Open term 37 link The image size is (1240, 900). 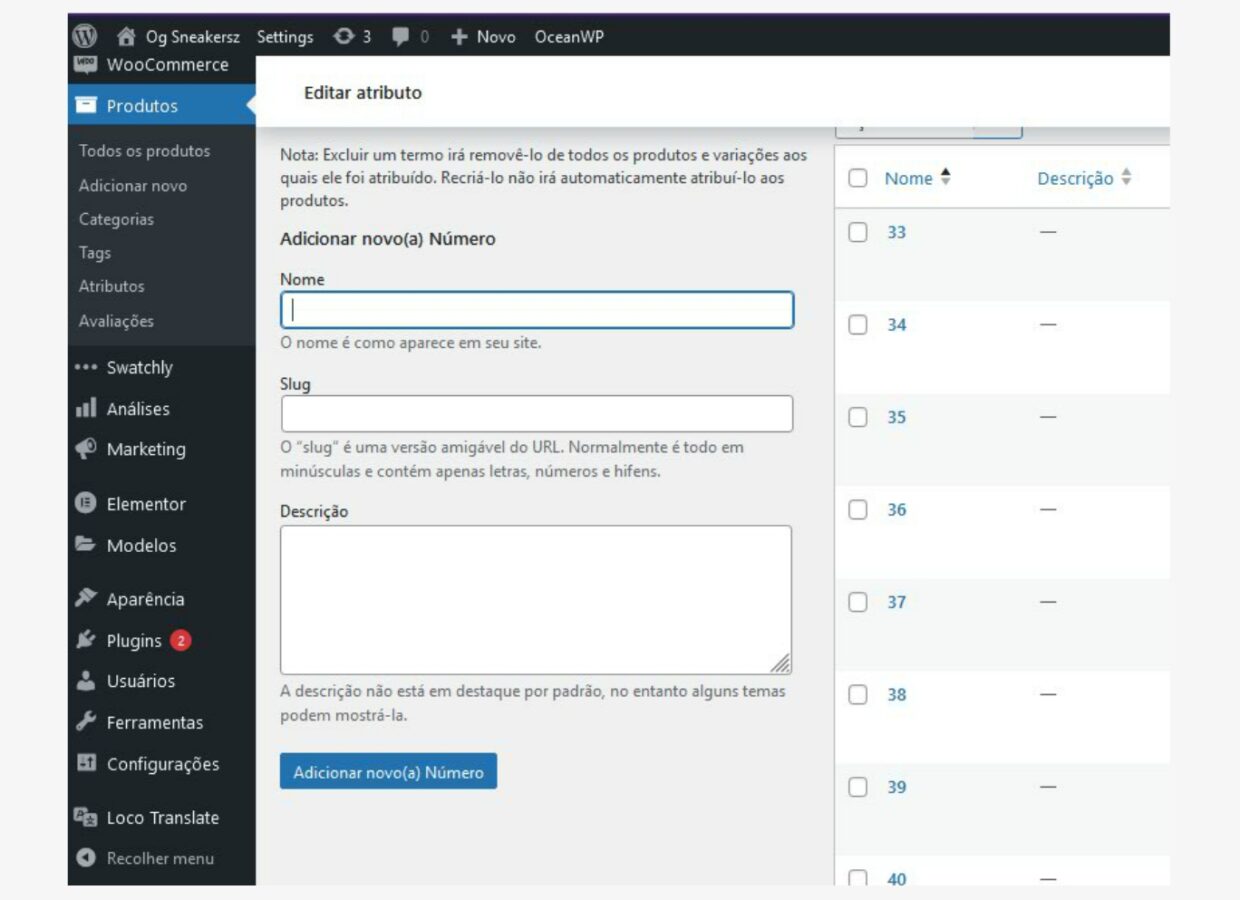pos(897,602)
